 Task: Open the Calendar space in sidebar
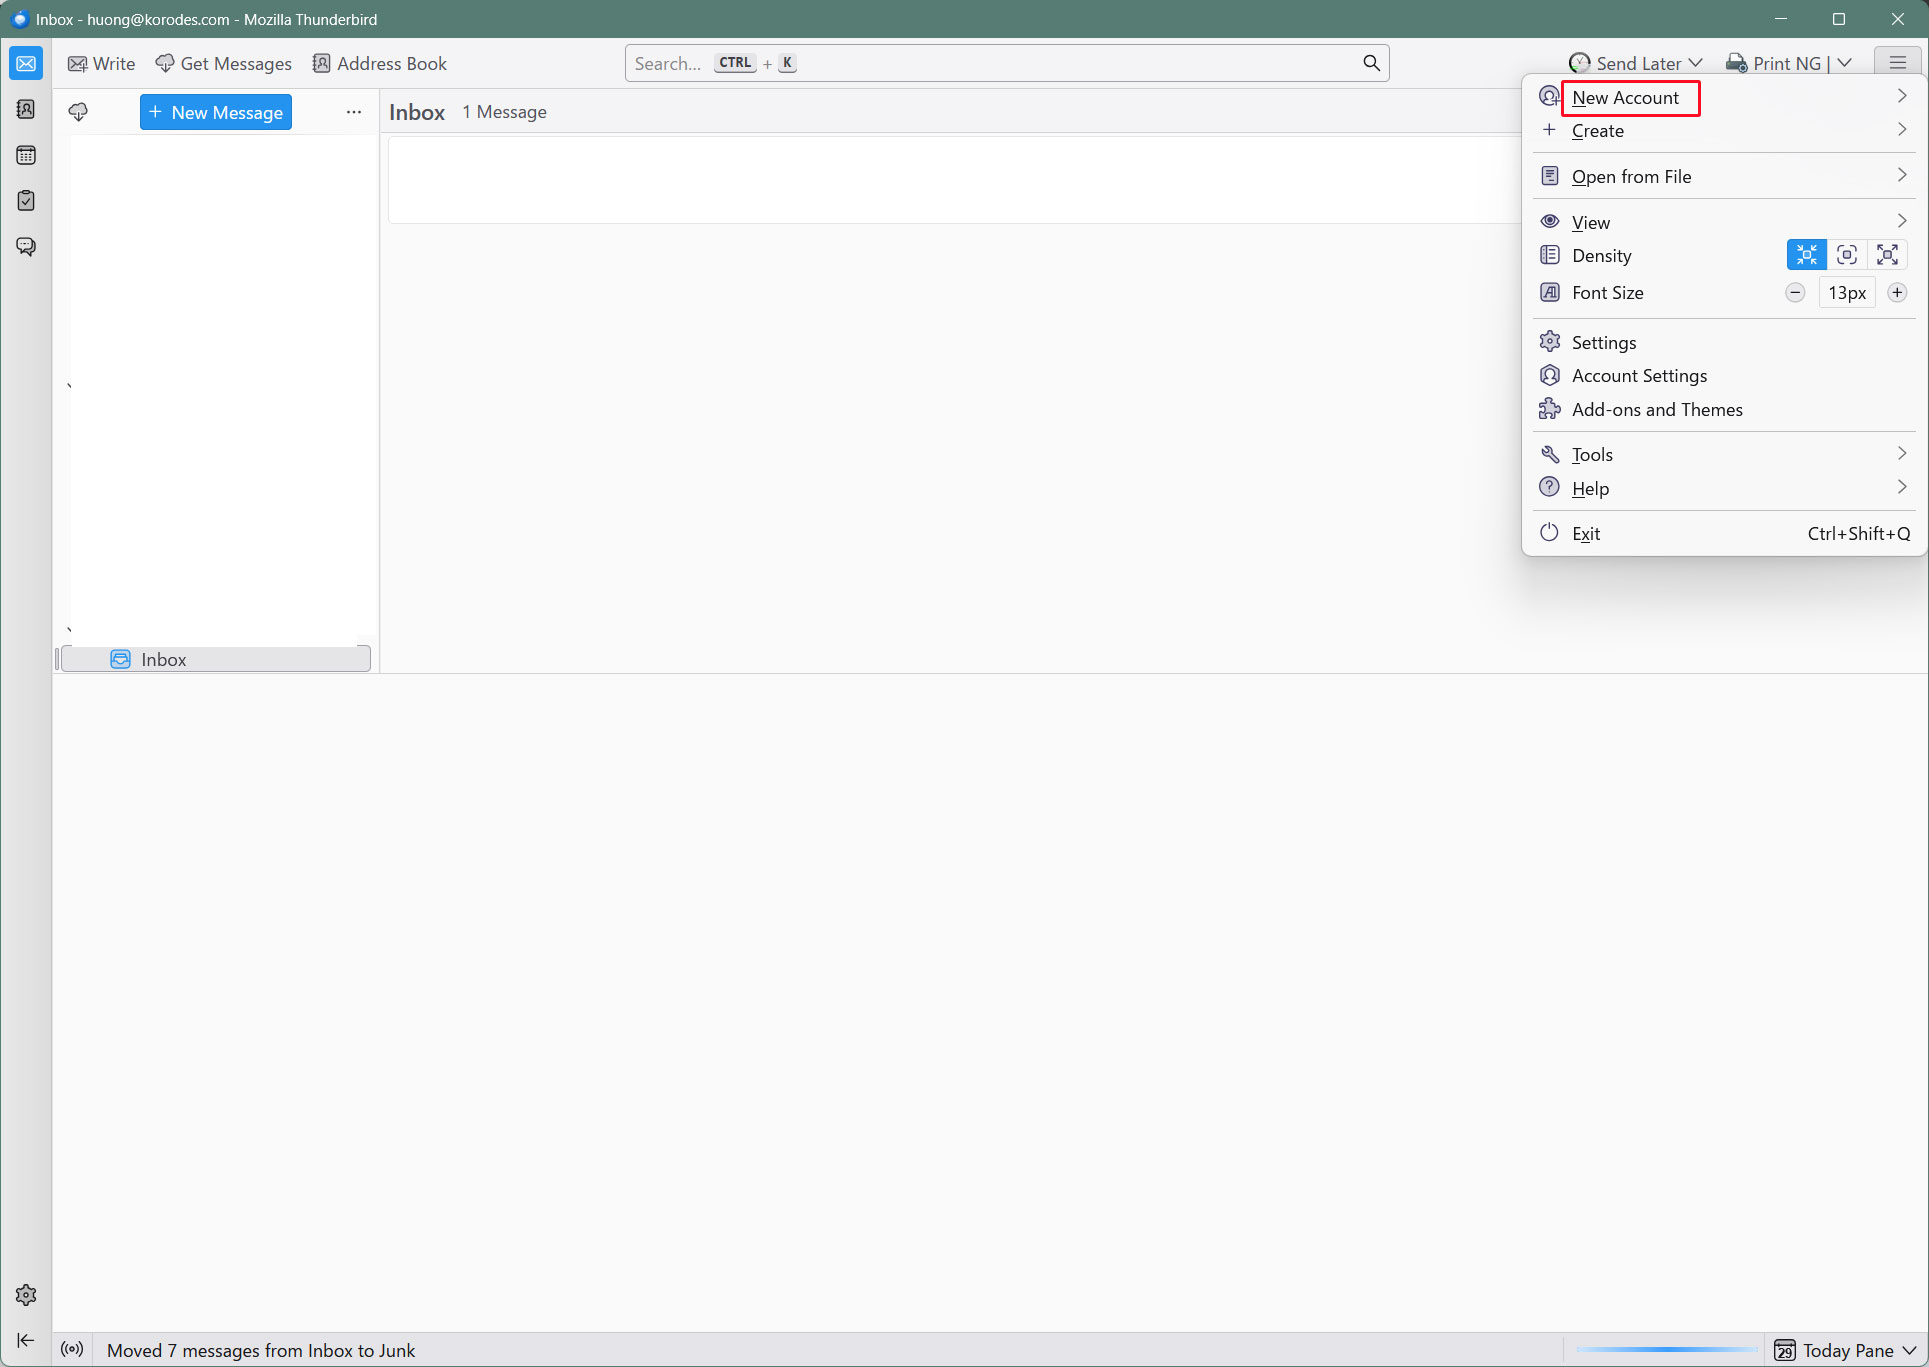(x=26, y=155)
